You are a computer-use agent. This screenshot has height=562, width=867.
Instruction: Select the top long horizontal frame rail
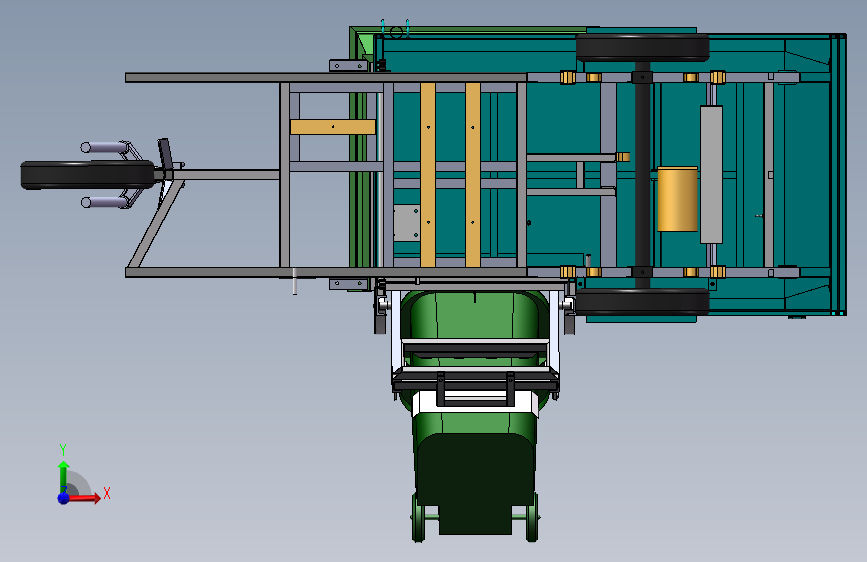326,78
